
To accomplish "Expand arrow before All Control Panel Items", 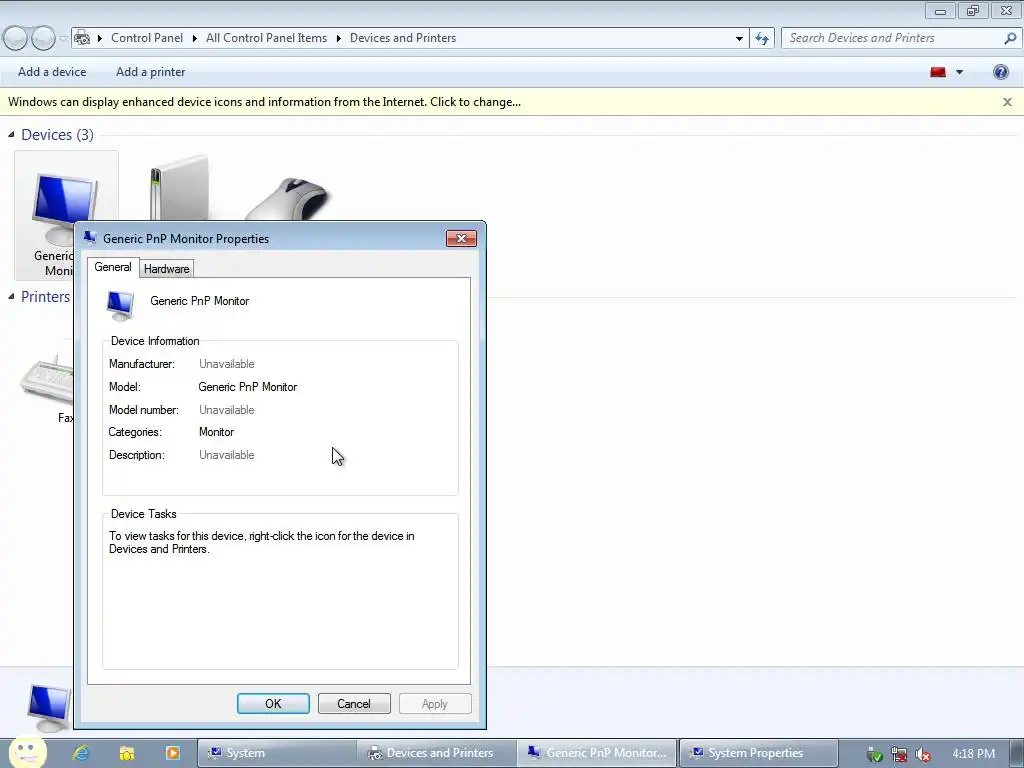I will point(195,38).
